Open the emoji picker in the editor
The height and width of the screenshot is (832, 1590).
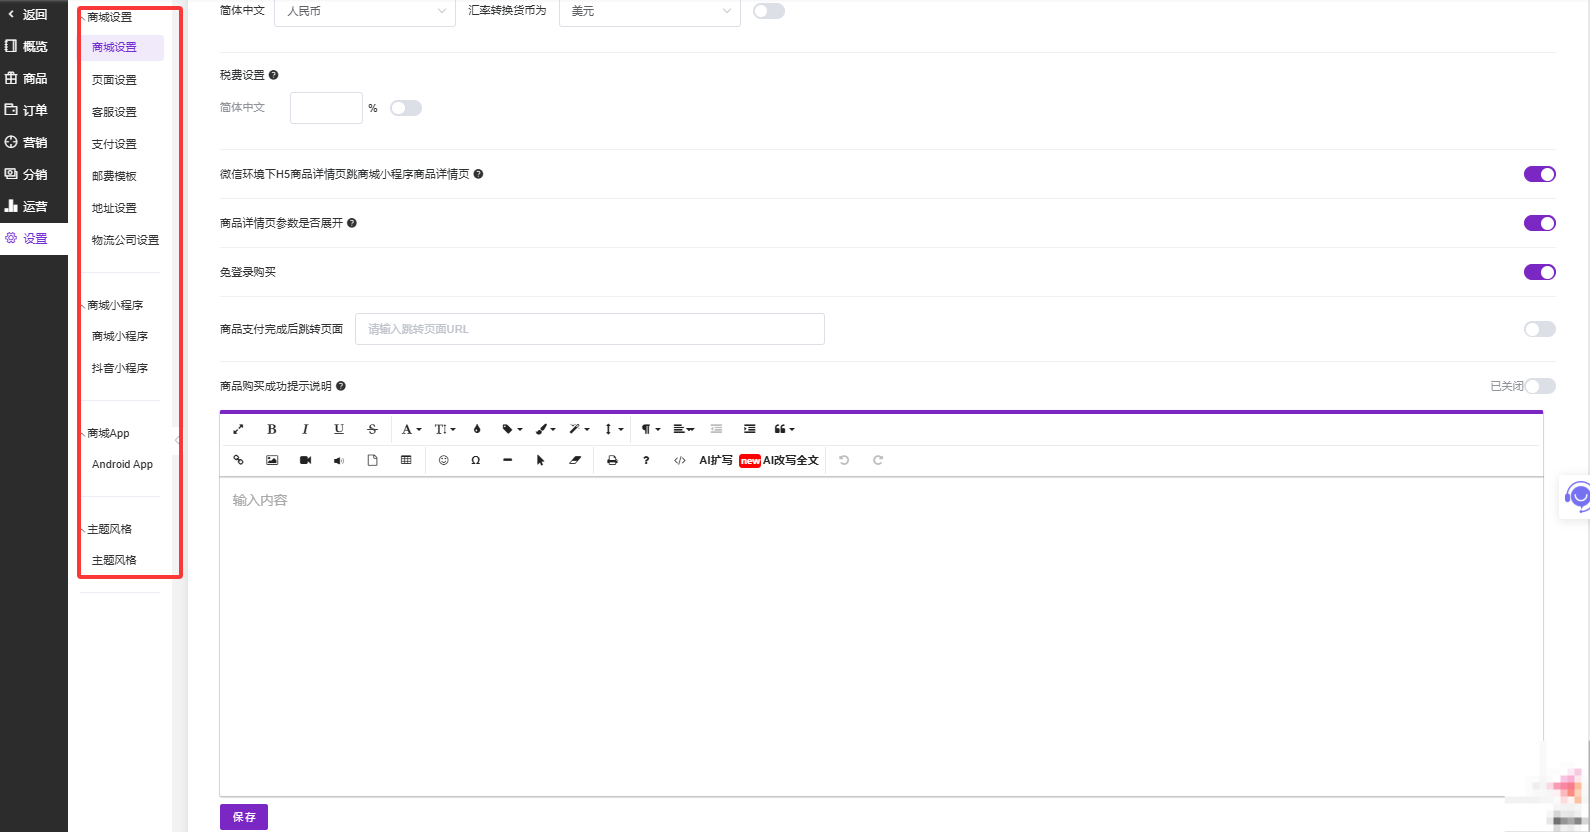click(x=444, y=460)
